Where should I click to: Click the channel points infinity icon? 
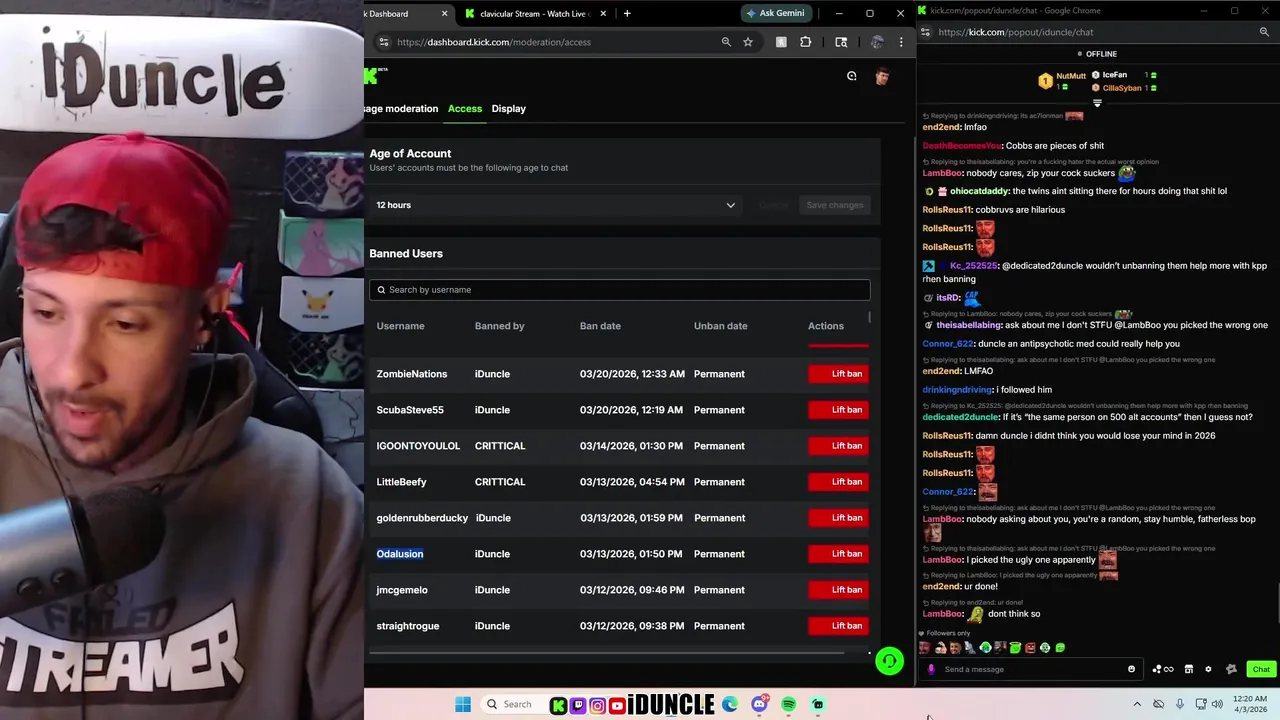pos(1163,669)
